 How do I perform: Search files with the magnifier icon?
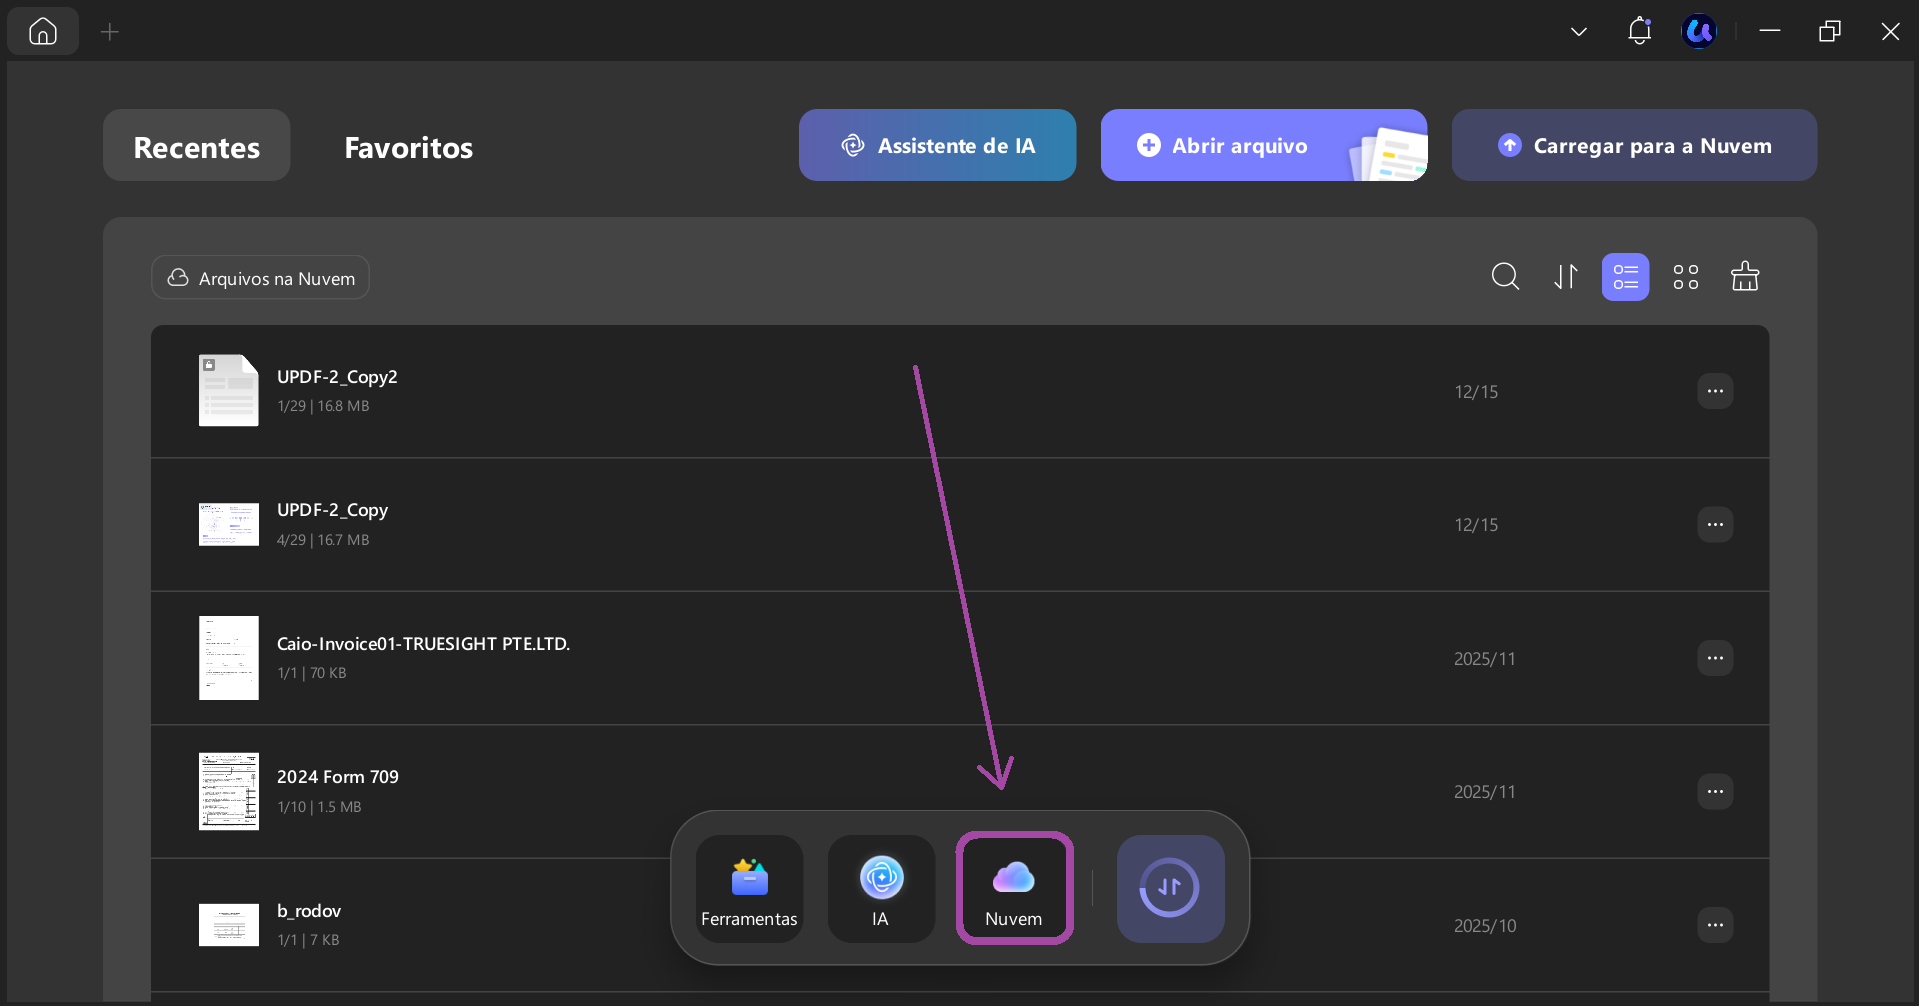click(x=1505, y=277)
